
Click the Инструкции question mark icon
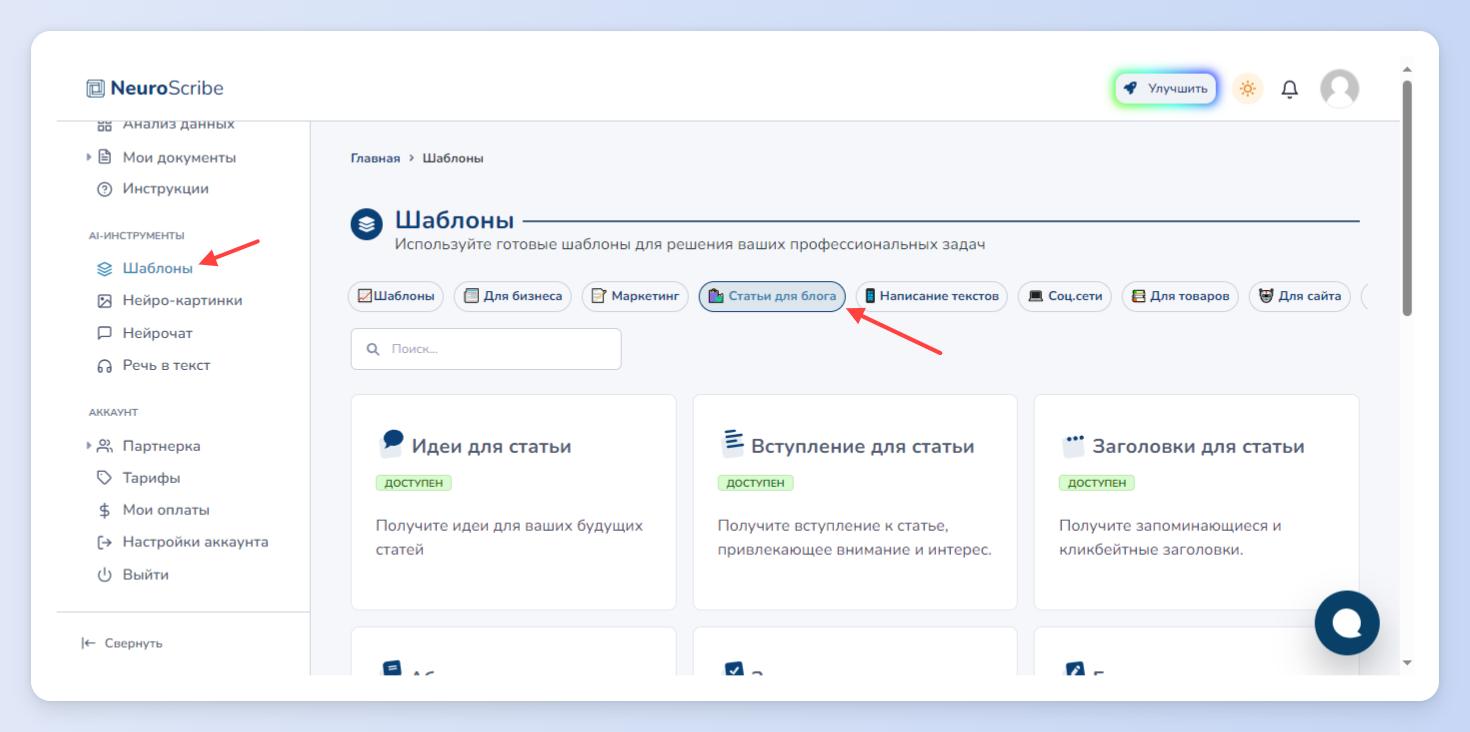[x=104, y=189]
